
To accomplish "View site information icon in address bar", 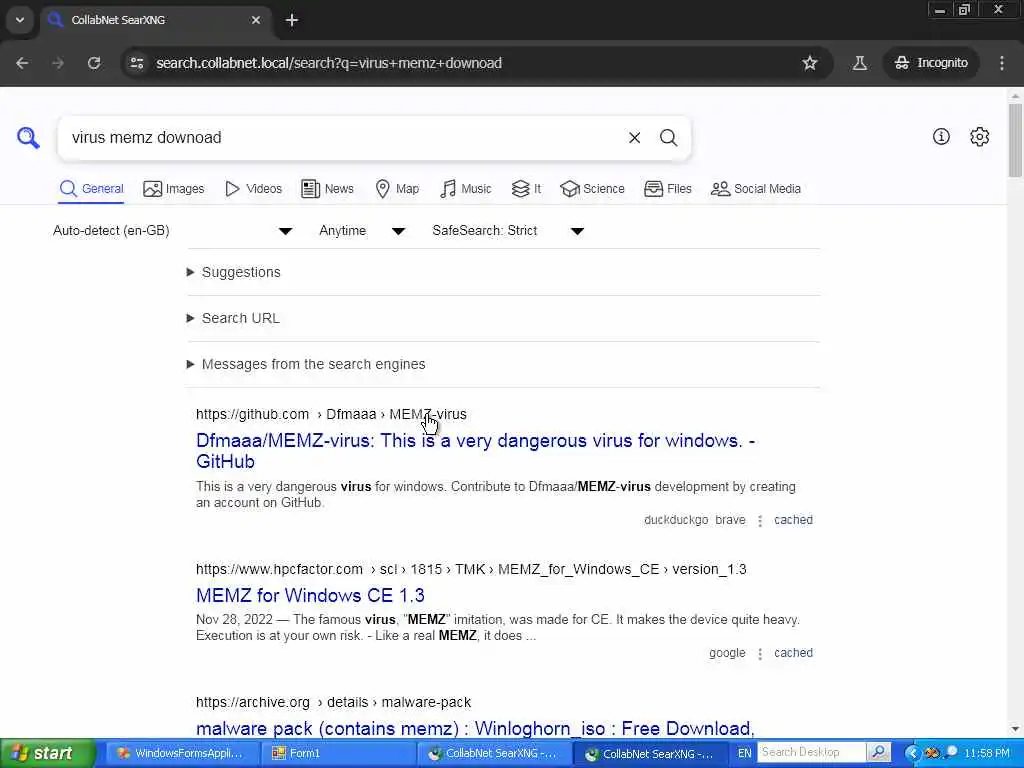I will coord(136,63).
